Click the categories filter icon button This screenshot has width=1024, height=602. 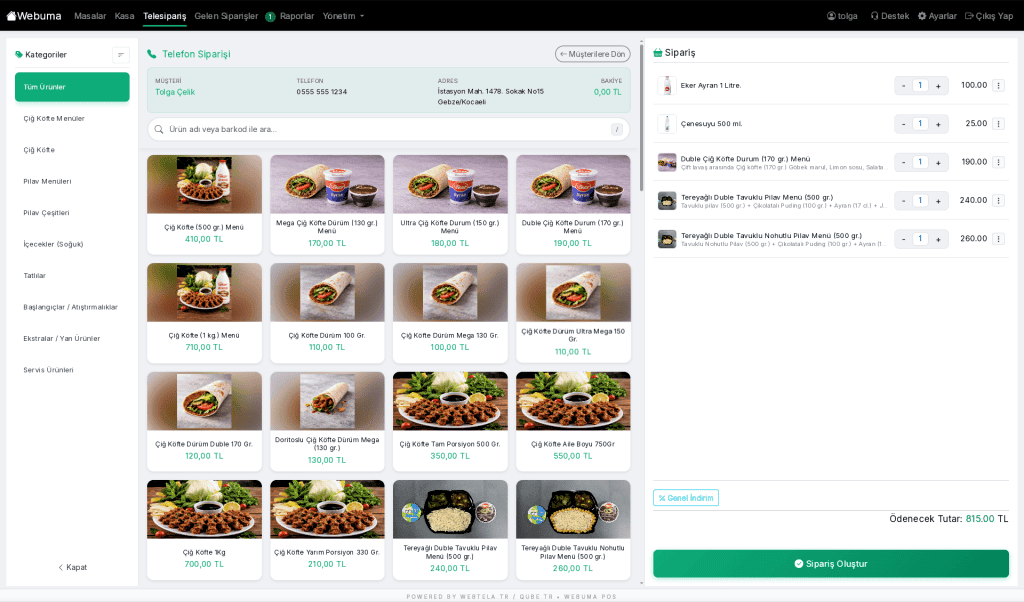[x=121, y=55]
